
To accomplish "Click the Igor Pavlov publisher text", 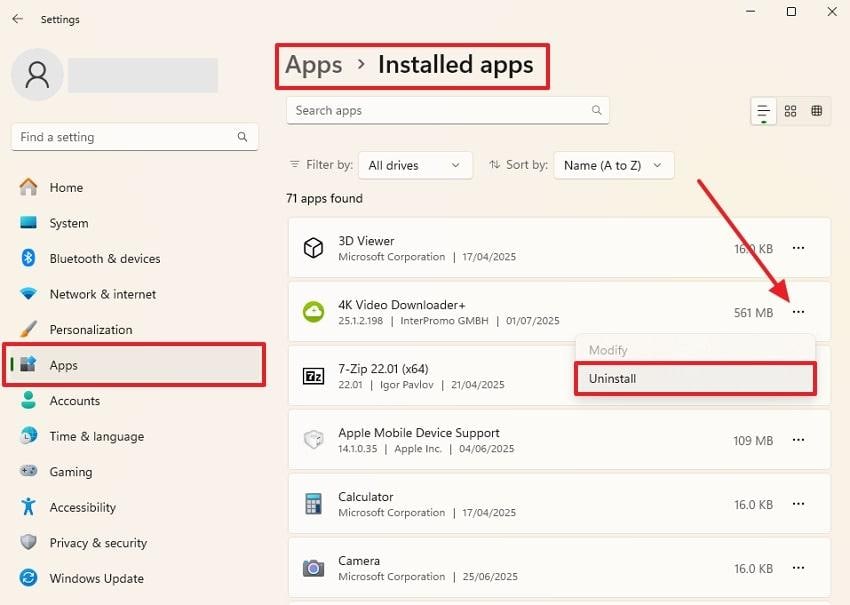I will pyautogui.click(x=407, y=385).
